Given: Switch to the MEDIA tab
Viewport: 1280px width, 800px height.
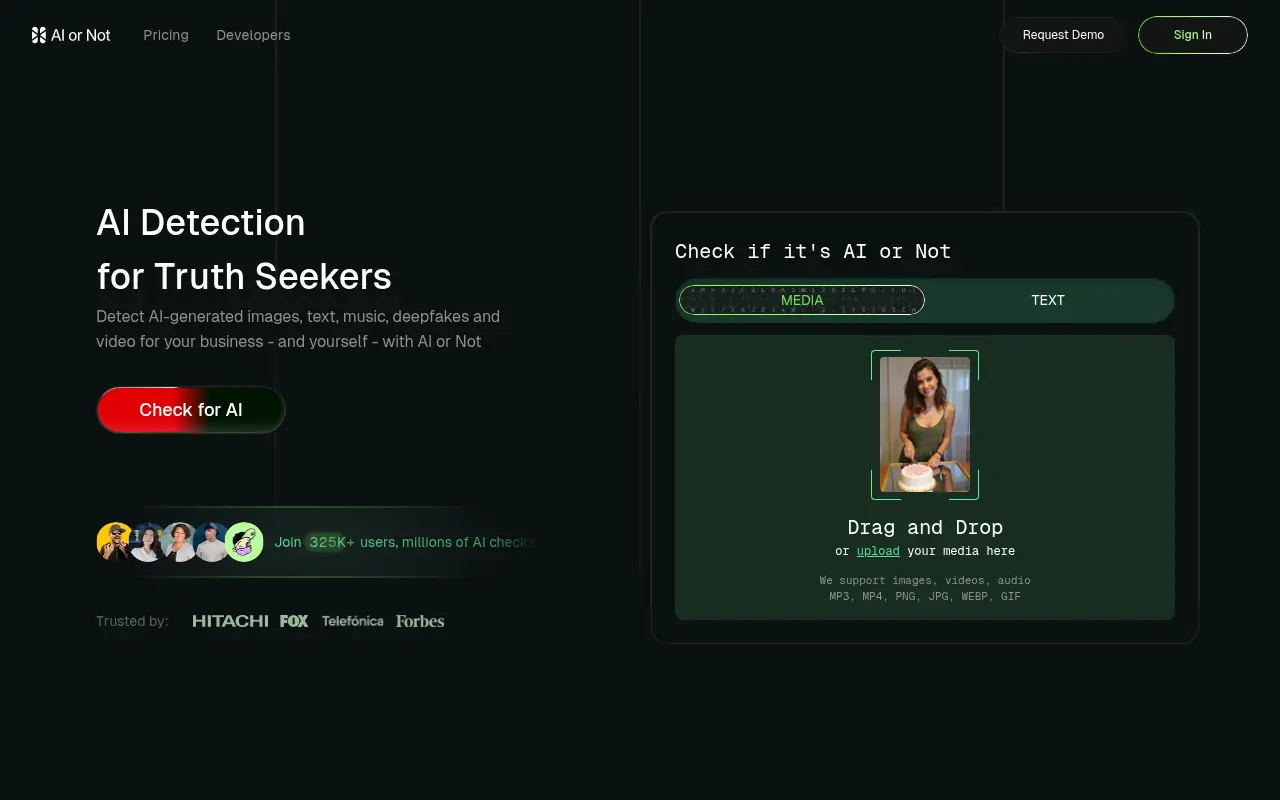Looking at the screenshot, I should pyautogui.click(x=801, y=300).
